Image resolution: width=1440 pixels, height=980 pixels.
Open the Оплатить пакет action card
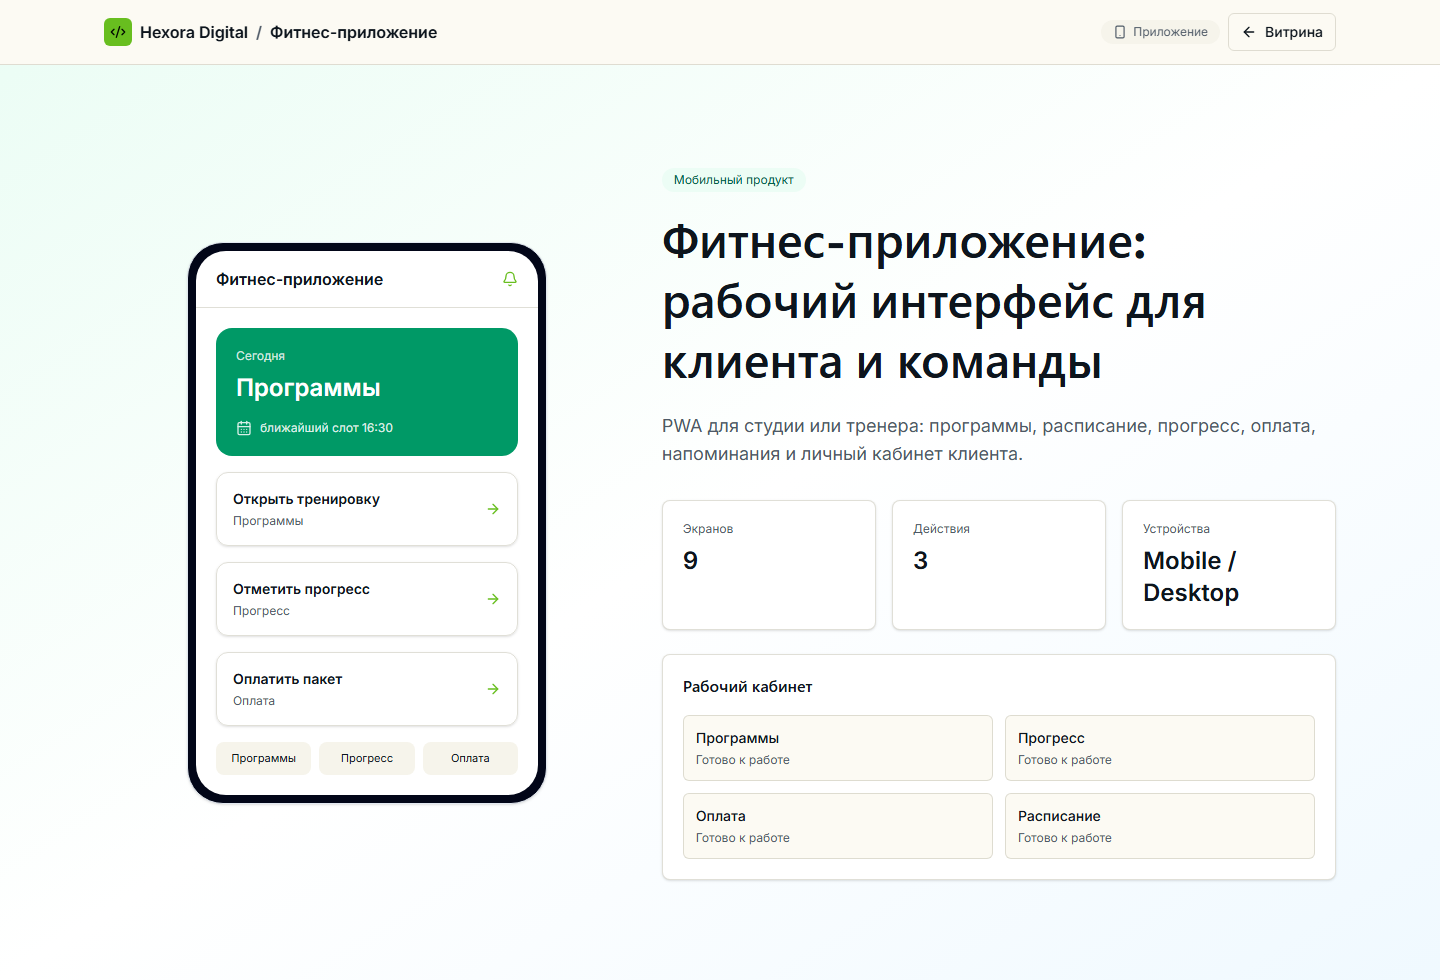pyautogui.click(x=367, y=689)
